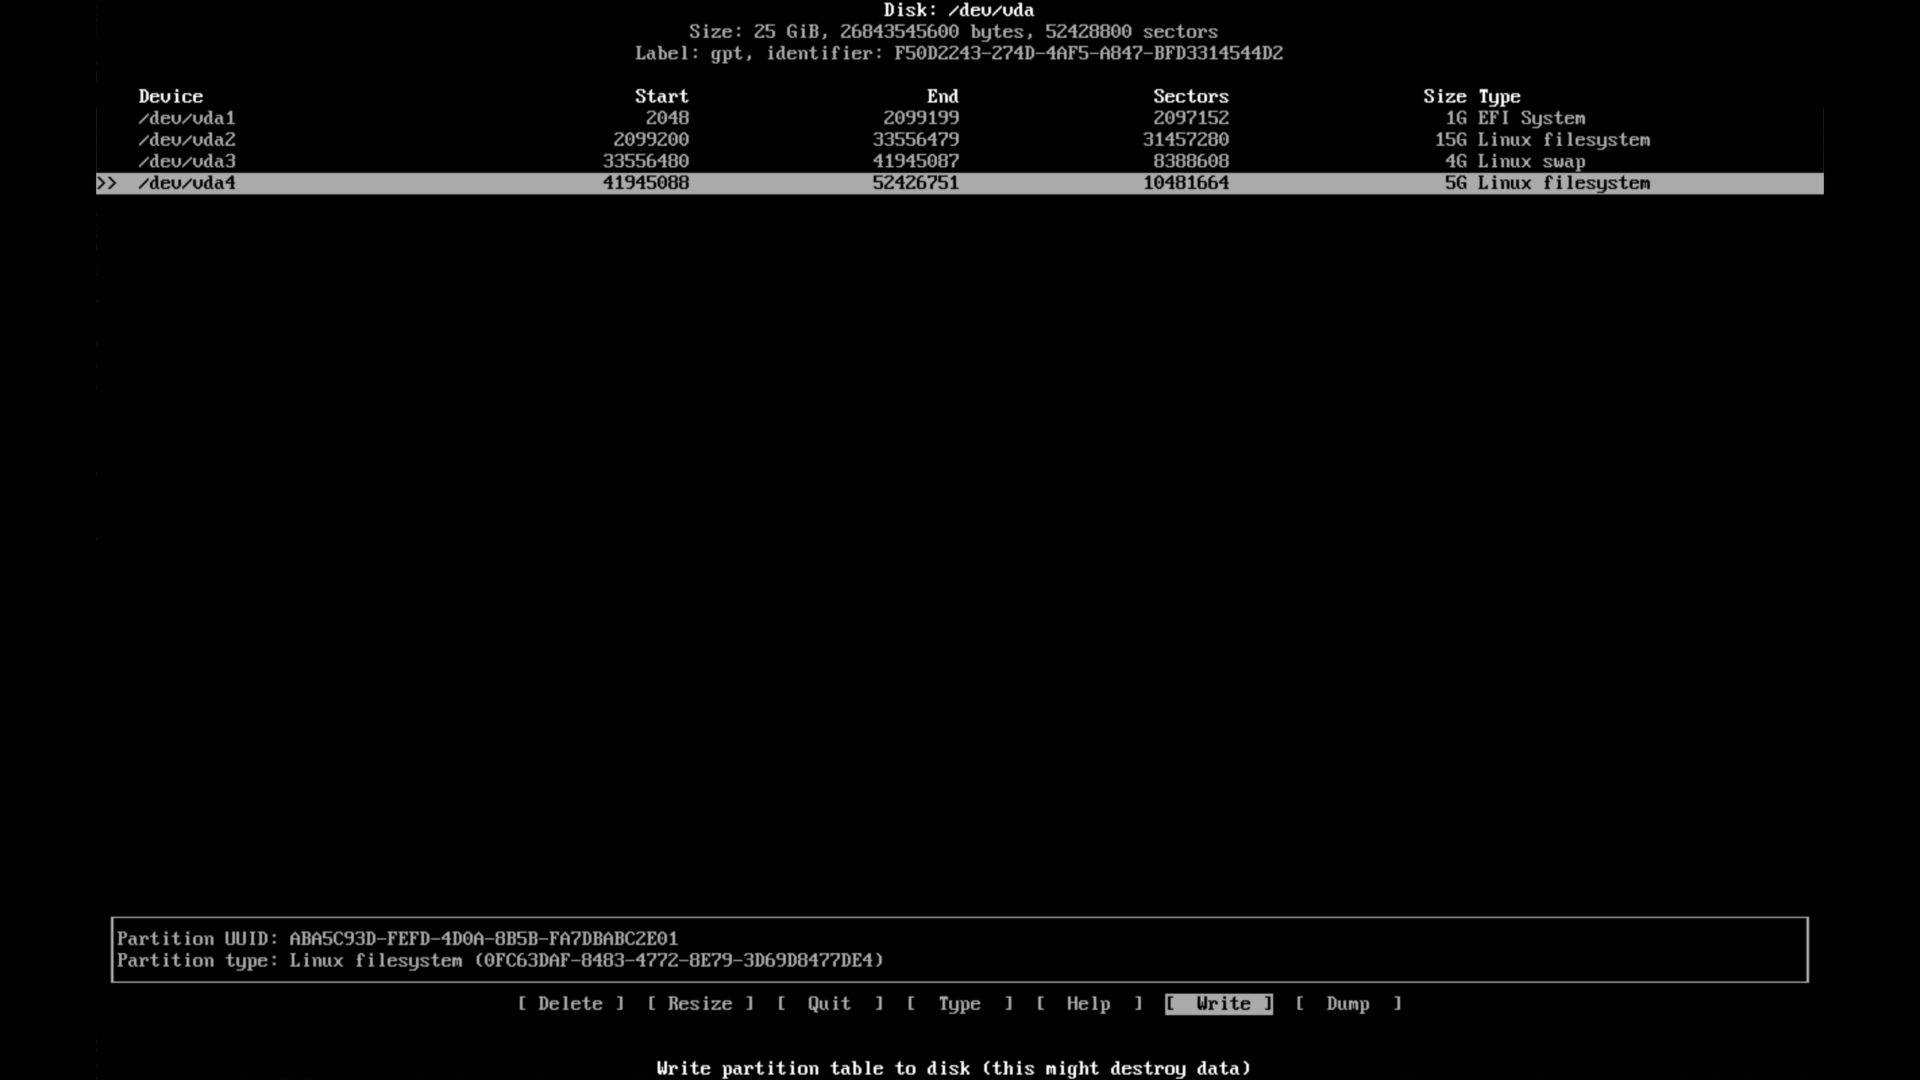Click the highlighted /dev/vda4 row
The height and width of the screenshot is (1080, 1920).
tap(960, 183)
